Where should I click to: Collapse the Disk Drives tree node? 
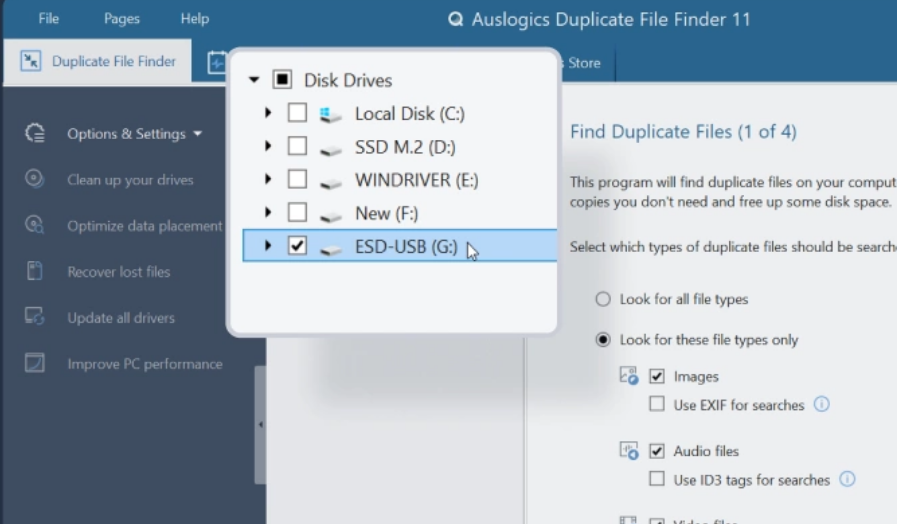point(254,80)
